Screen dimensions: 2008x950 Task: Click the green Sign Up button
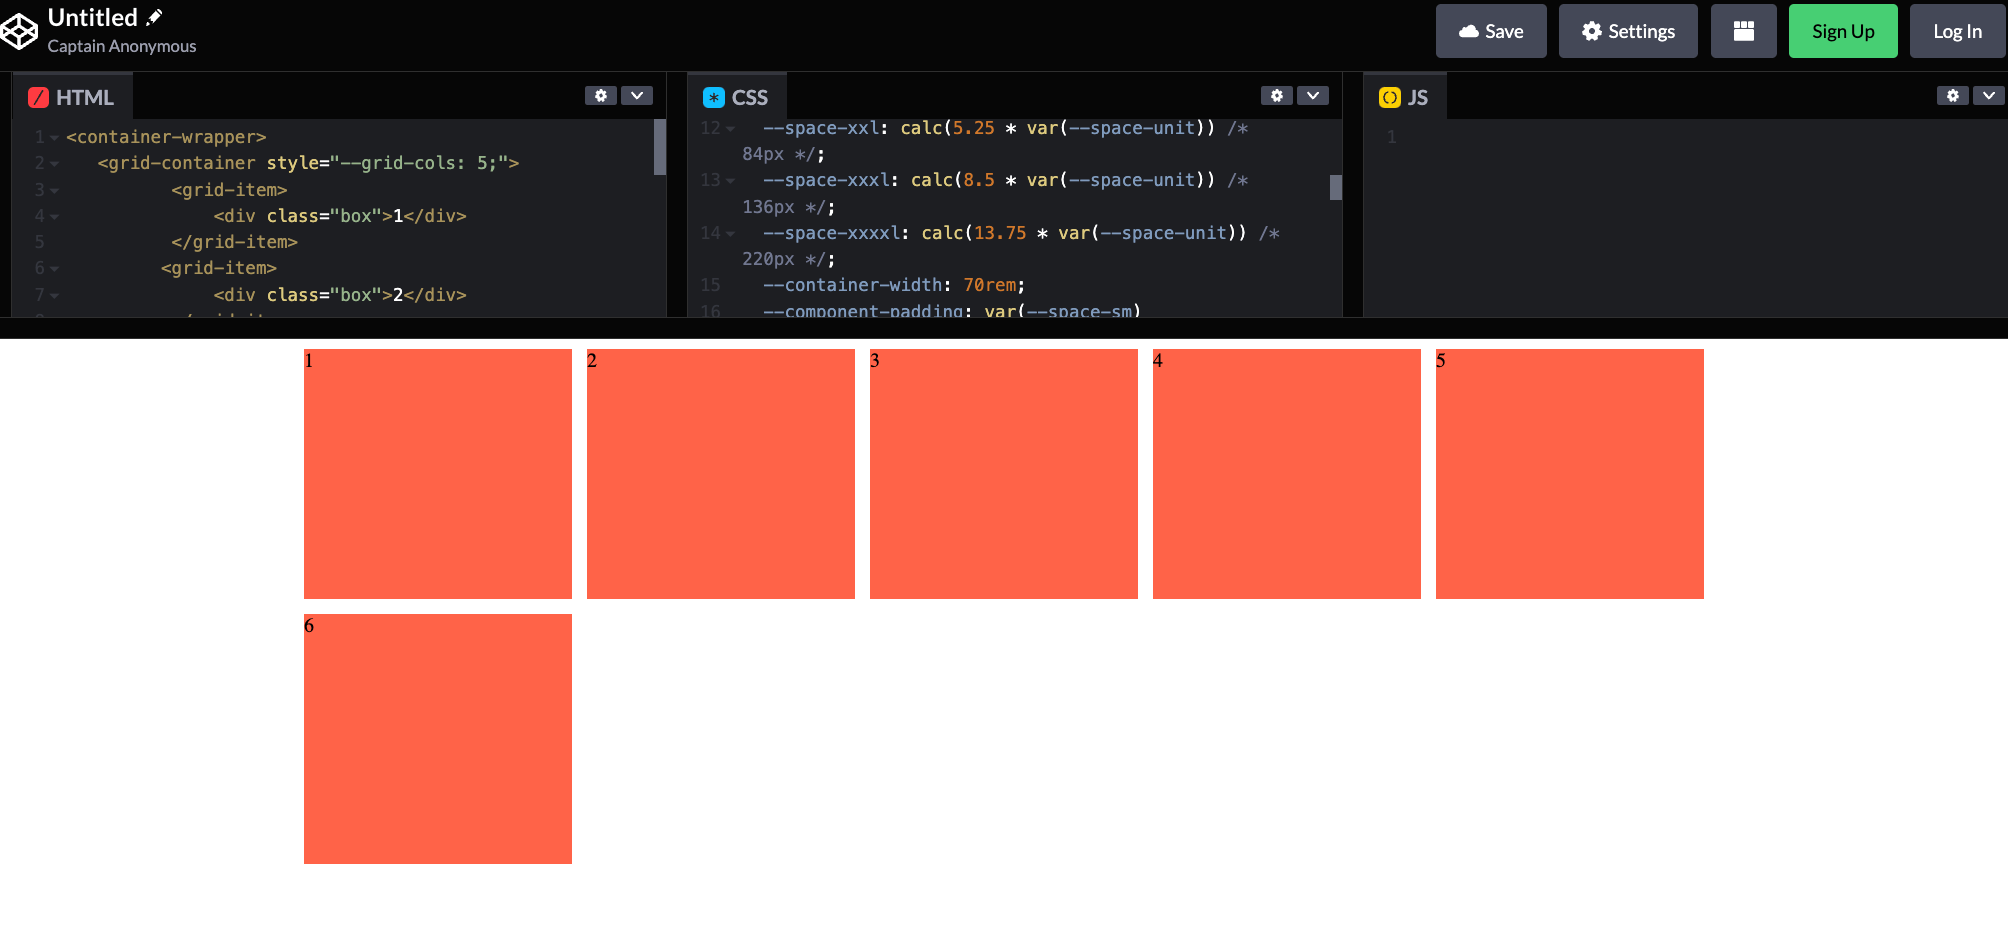click(x=1843, y=31)
